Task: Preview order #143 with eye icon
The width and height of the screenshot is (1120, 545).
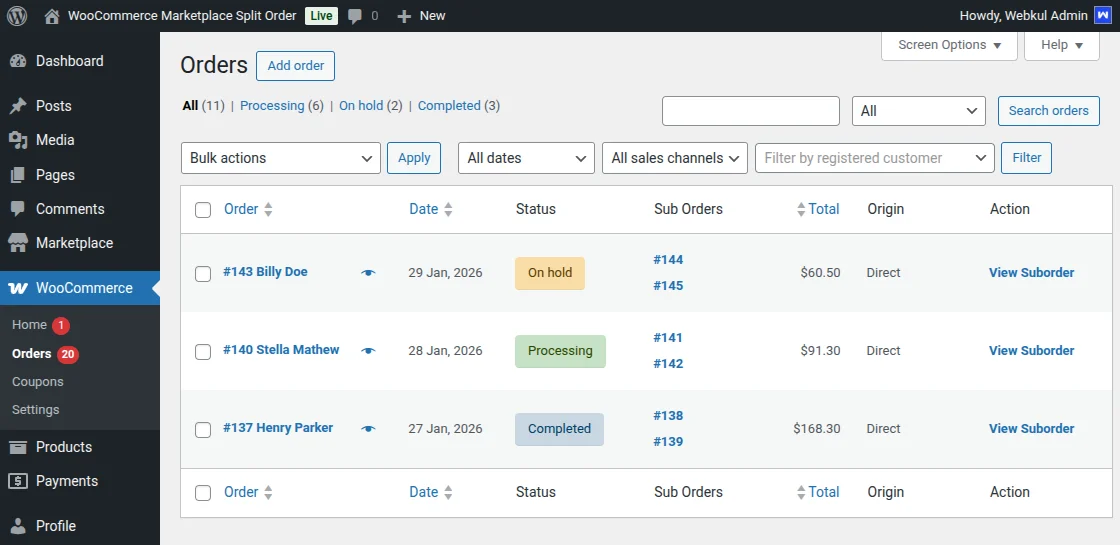Action: (x=368, y=273)
